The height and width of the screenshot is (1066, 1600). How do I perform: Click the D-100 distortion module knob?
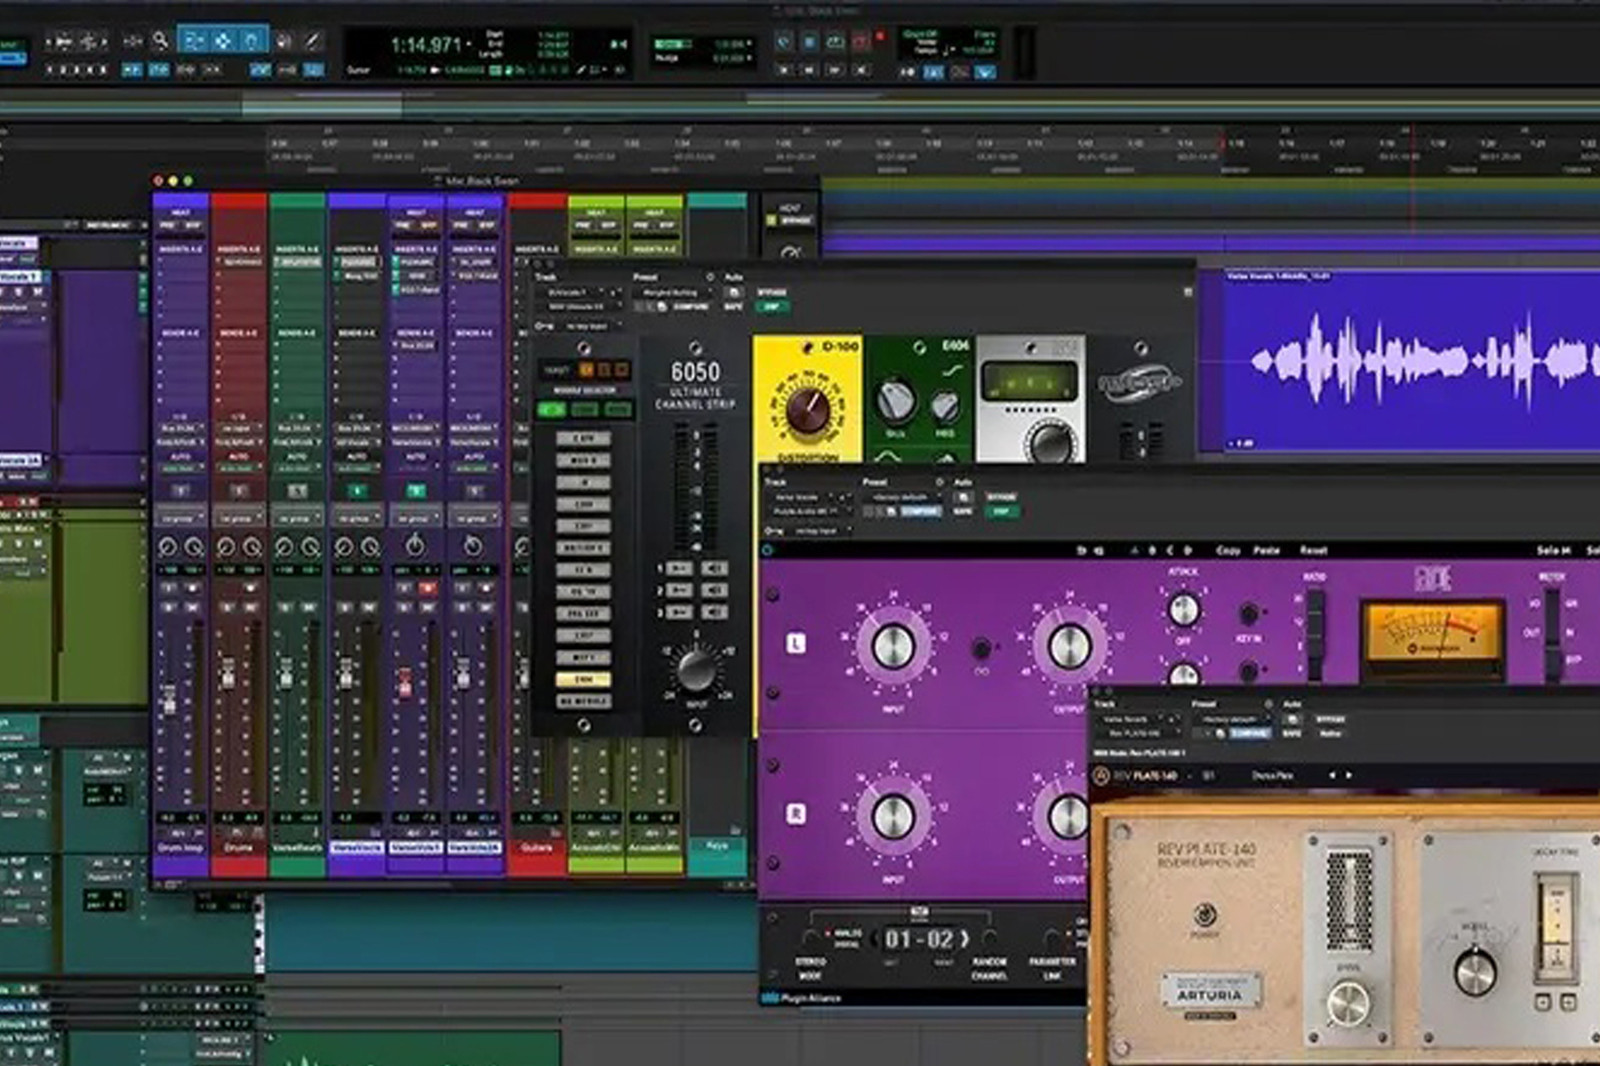[806, 408]
